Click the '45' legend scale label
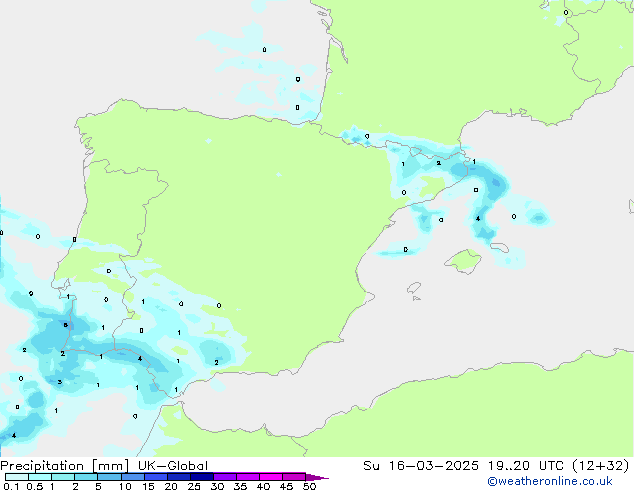The height and width of the screenshot is (490, 634). [286, 486]
